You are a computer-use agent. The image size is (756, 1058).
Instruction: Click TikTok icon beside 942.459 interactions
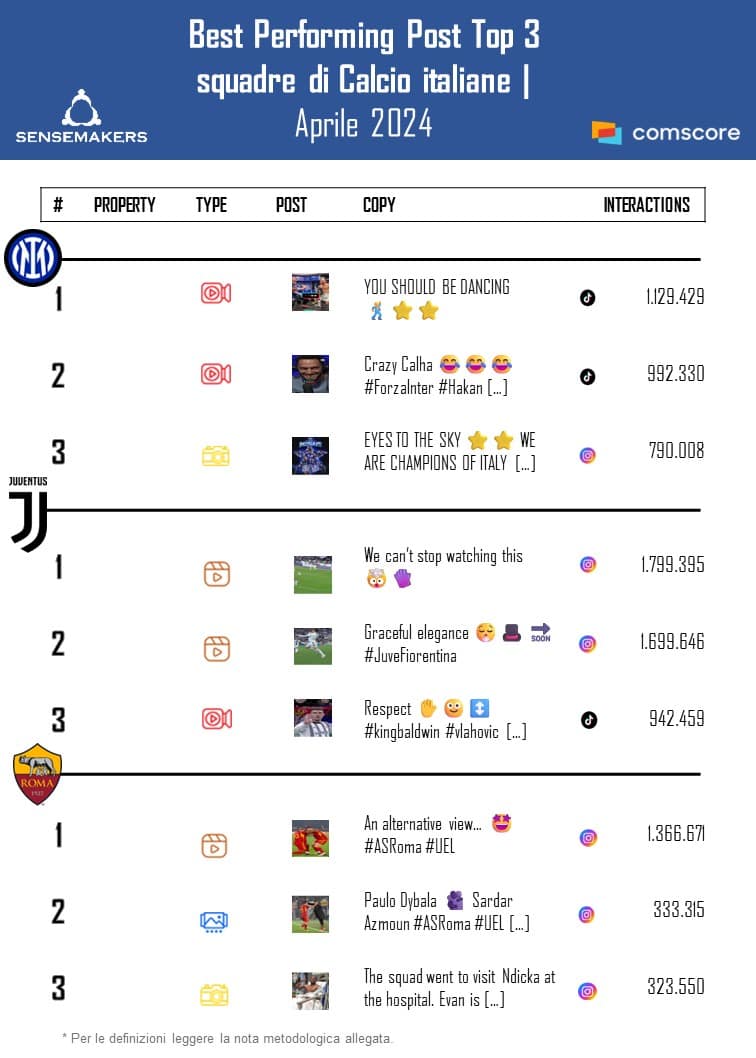click(x=589, y=719)
